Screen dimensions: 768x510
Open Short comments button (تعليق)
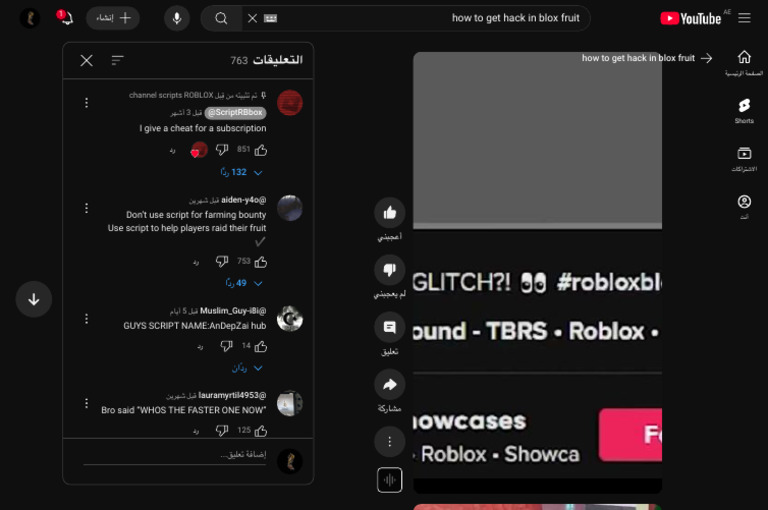coord(389,327)
